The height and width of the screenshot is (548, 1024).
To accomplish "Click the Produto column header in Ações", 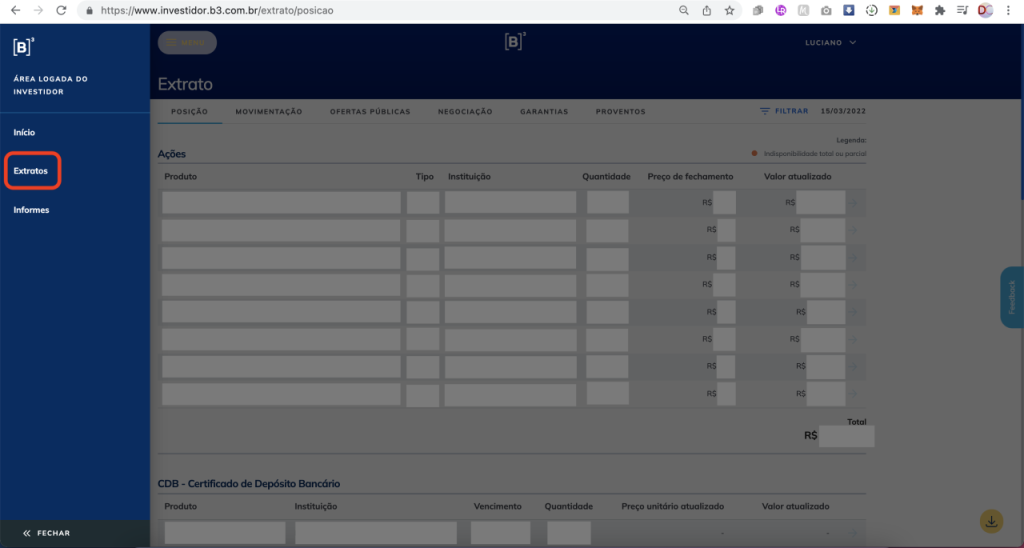I will tap(180, 176).
